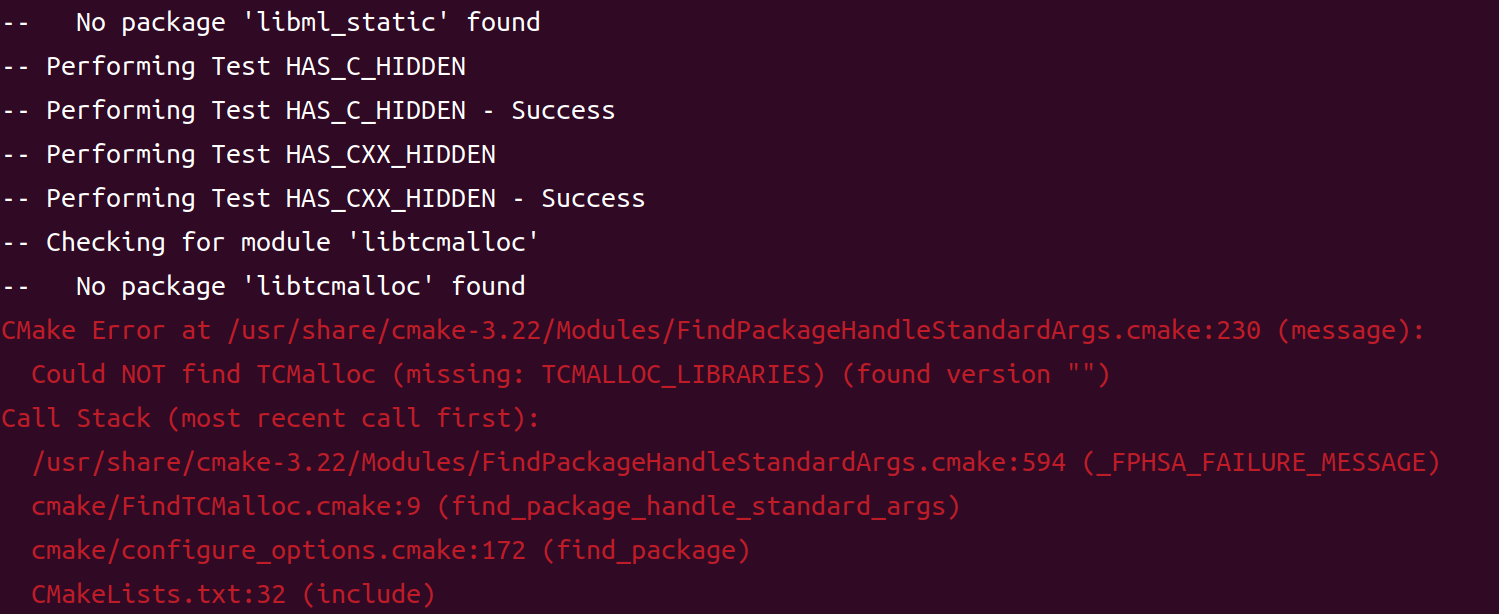1499x614 pixels.
Task: Click the 'Could NOT find TCMalloc' text
Action: tap(203, 374)
